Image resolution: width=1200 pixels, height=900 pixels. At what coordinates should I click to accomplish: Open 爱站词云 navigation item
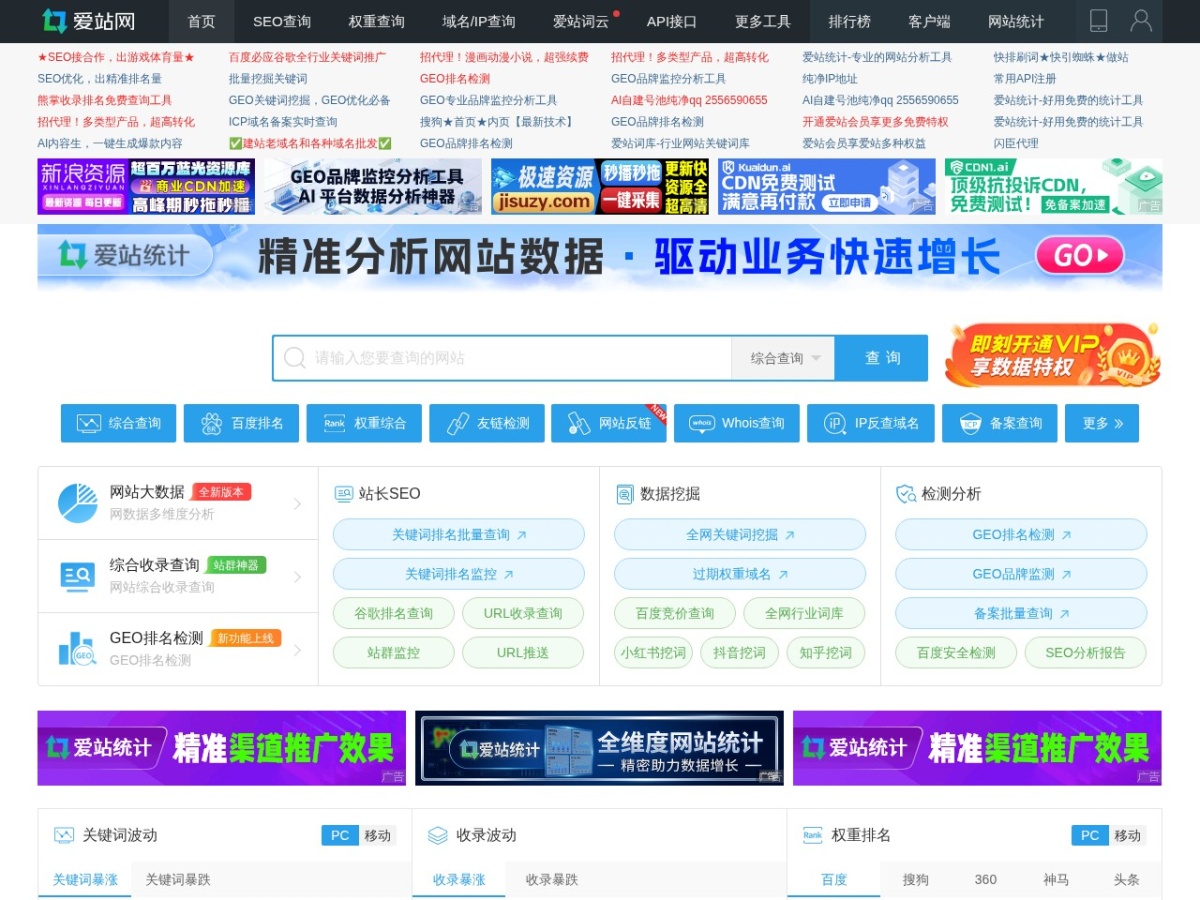tap(581, 21)
